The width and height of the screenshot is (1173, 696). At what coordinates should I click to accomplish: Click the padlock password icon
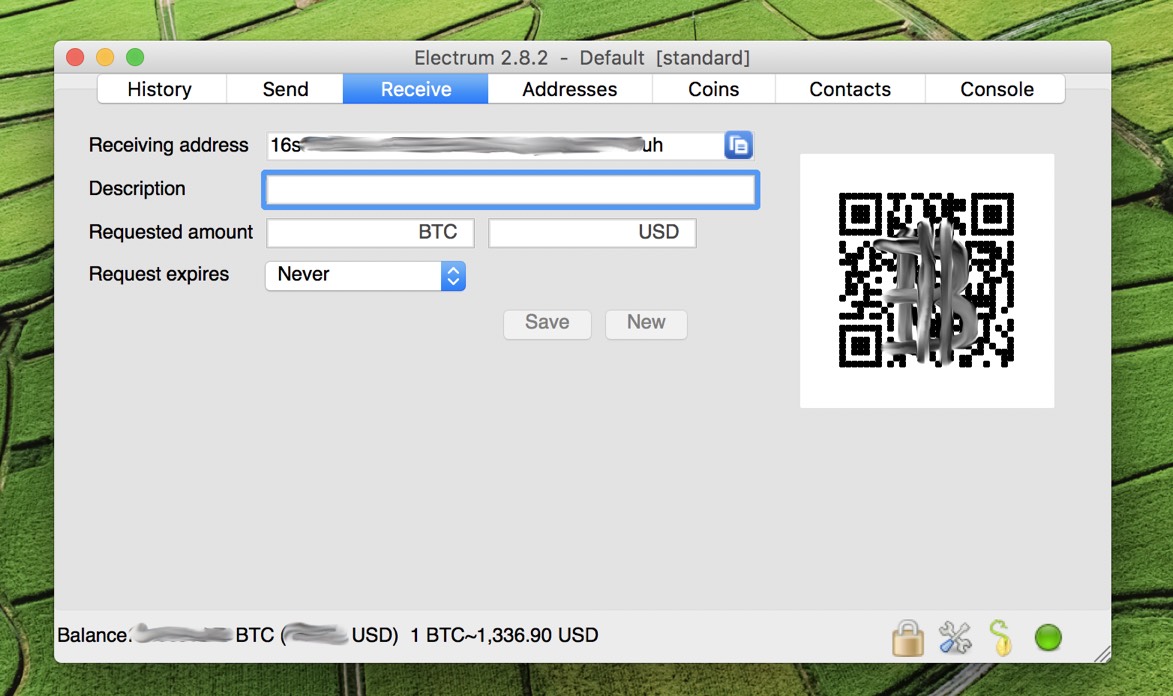coord(907,638)
